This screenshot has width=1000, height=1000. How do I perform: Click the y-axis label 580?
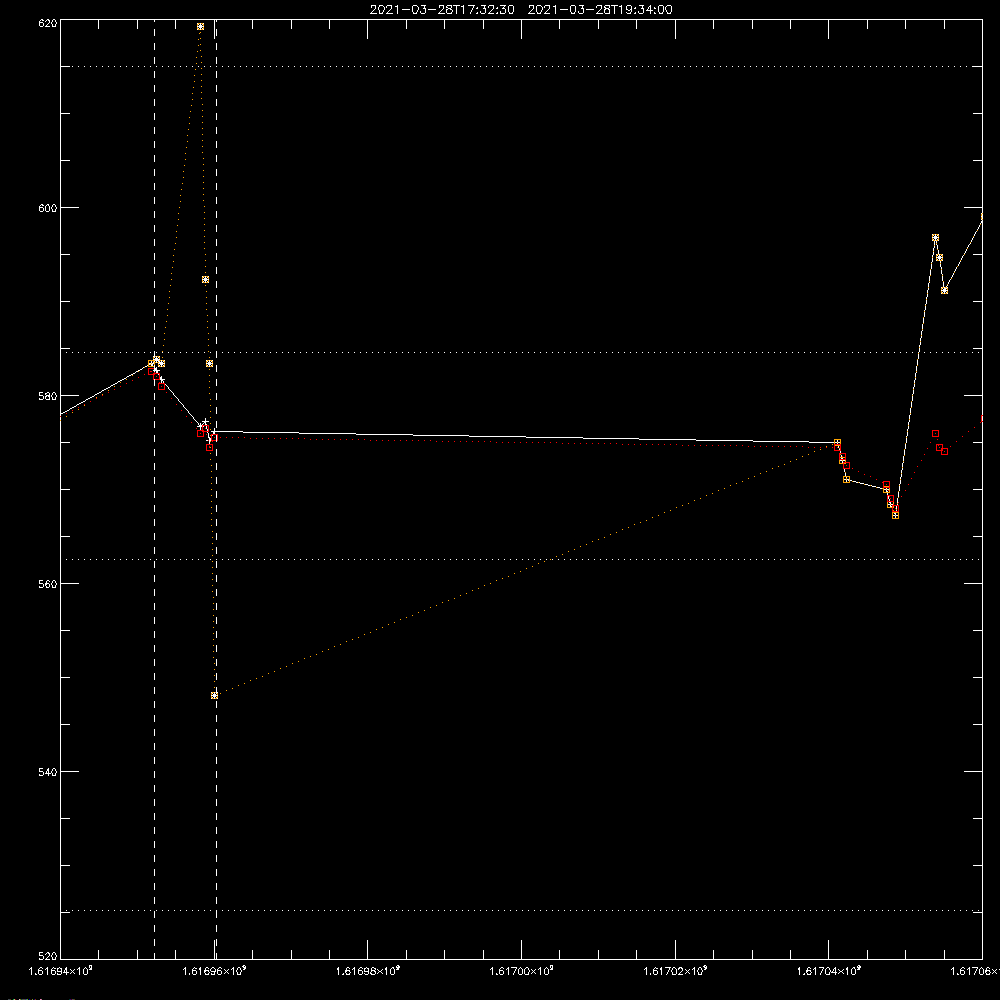(x=48, y=395)
